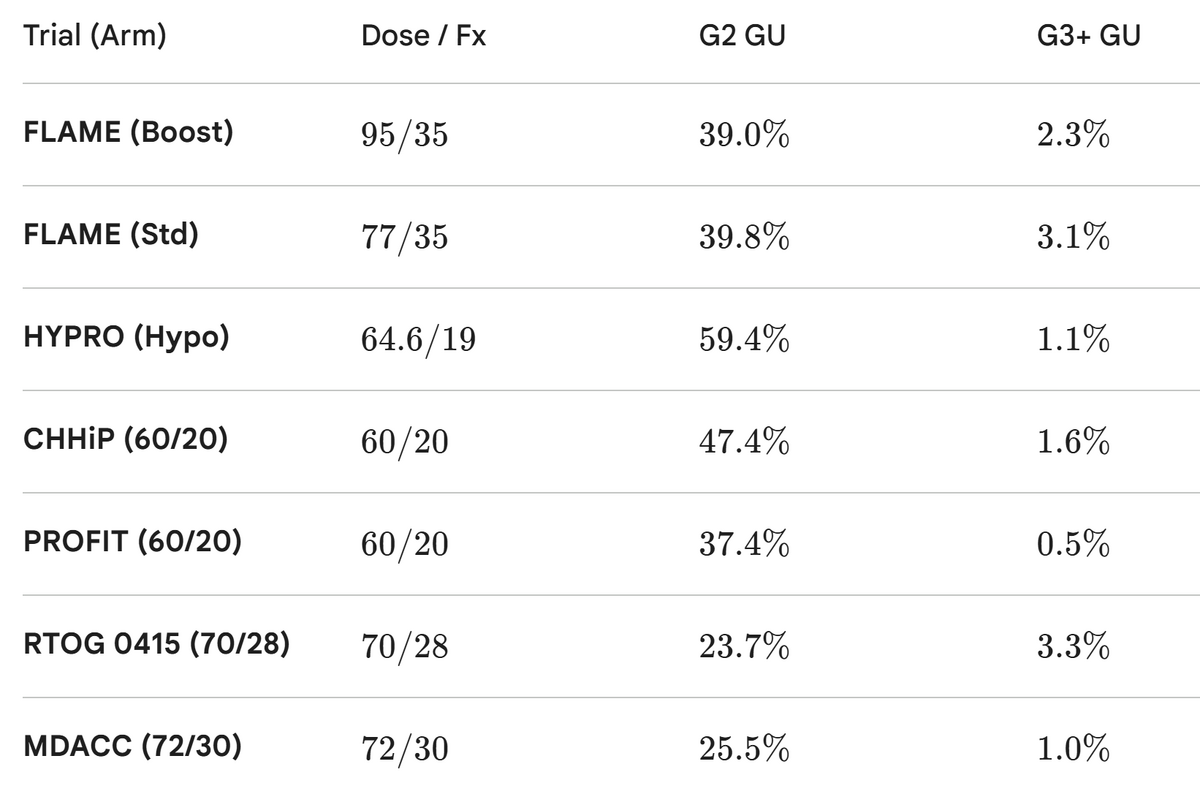
Task: Click the 64.6/19 dose cell
Action: pyautogui.click(x=418, y=340)
